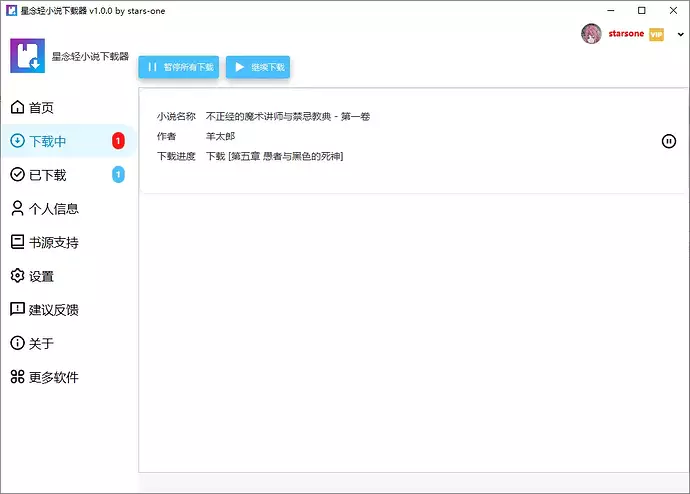This screenshot has width=690, height=494.
Task: Click the settings gear icon
Action: [17, 276]
